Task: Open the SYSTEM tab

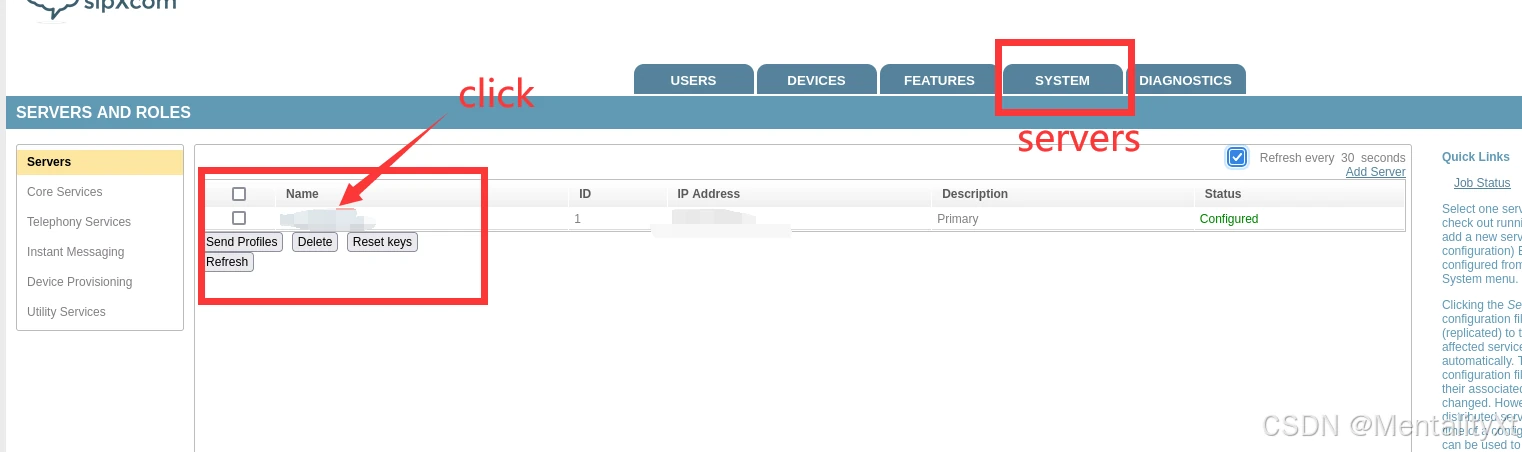Action: [1062, 80]
